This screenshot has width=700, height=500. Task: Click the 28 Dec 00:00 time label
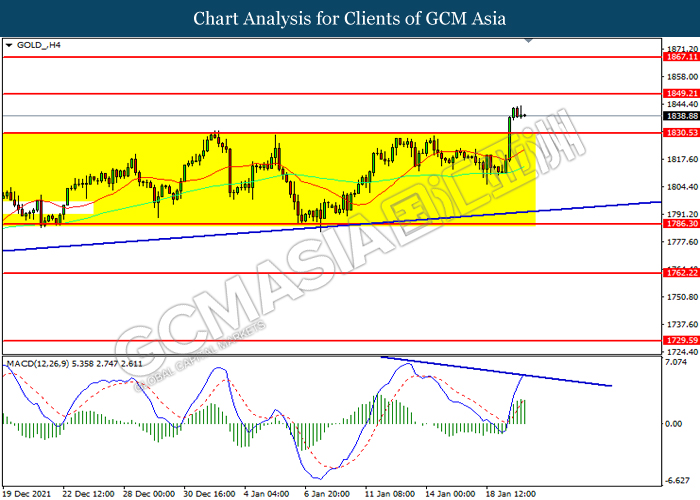149,494
